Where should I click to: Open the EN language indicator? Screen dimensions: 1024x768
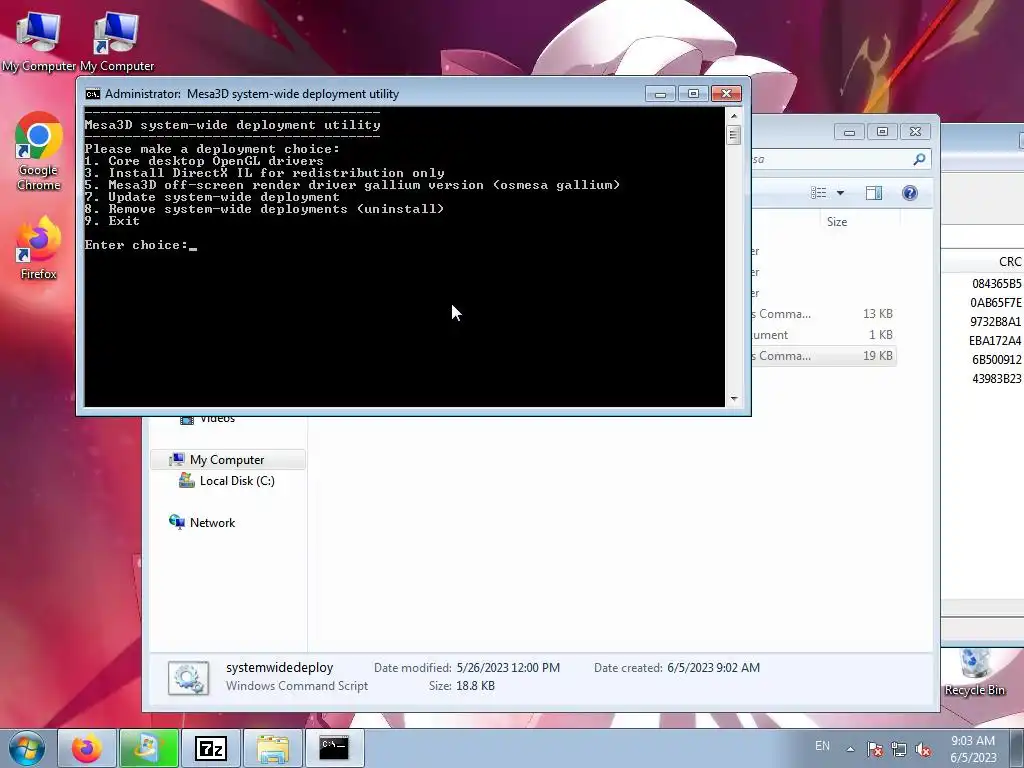tap(822, 746)
